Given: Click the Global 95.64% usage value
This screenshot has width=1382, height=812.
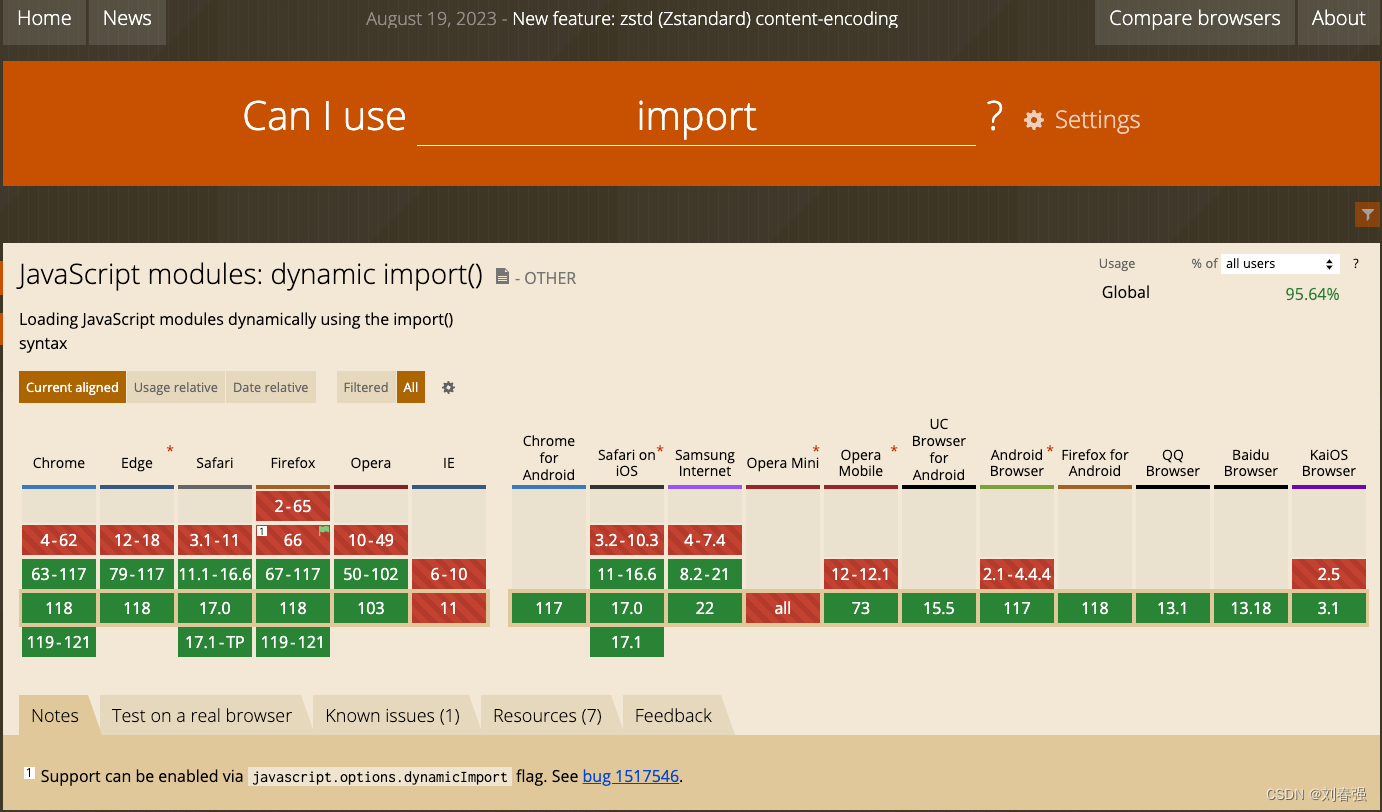Looking at the screenshot, I should 1312,294.
